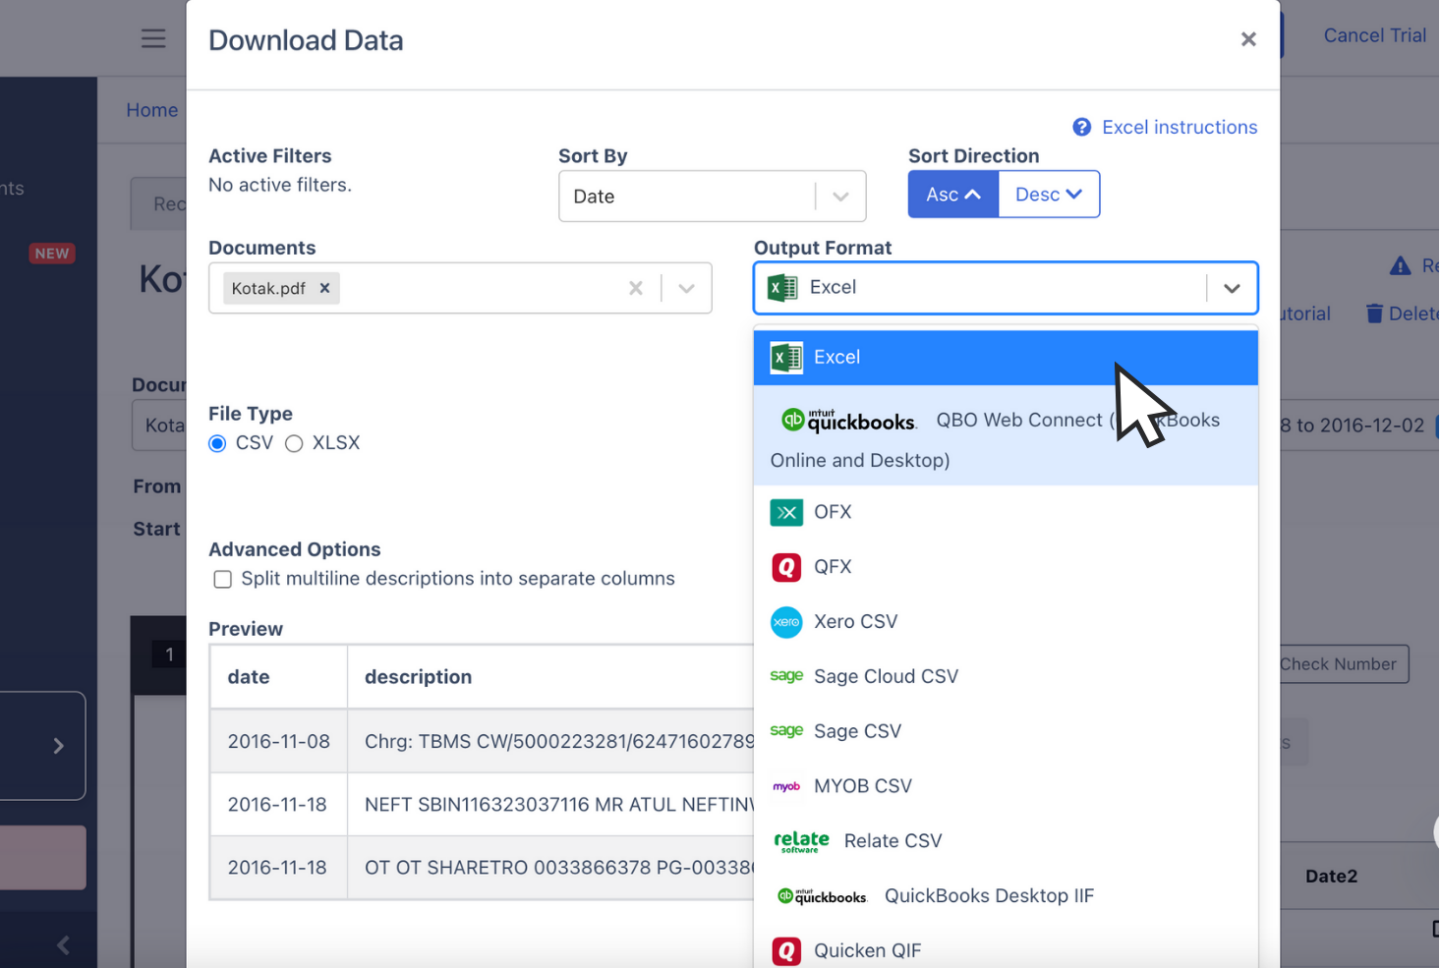The width and height of the screenshot is (1440, 968).
Task: Click the Date2 column header in background
Action: 1331,876
